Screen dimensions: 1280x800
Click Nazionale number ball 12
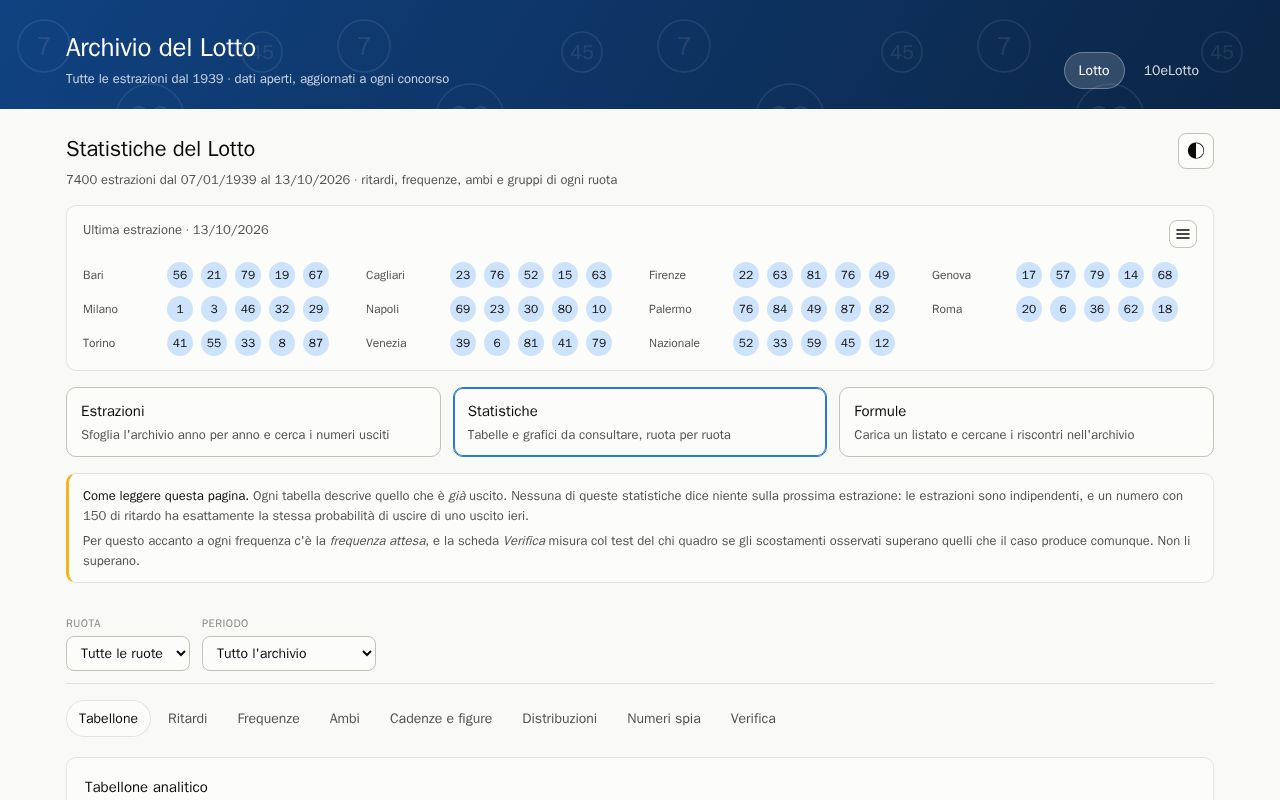click(x=882, y=343)
